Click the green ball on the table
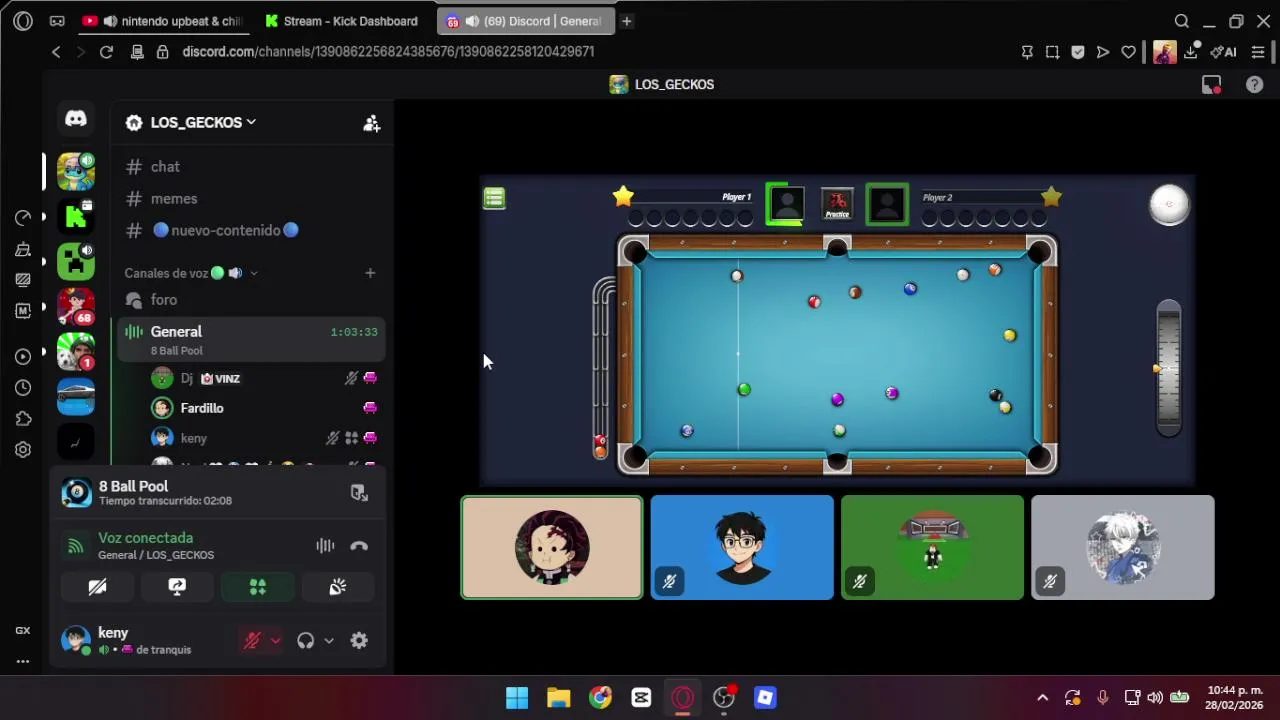This screenshot has height=720, width=1280. 744,390
